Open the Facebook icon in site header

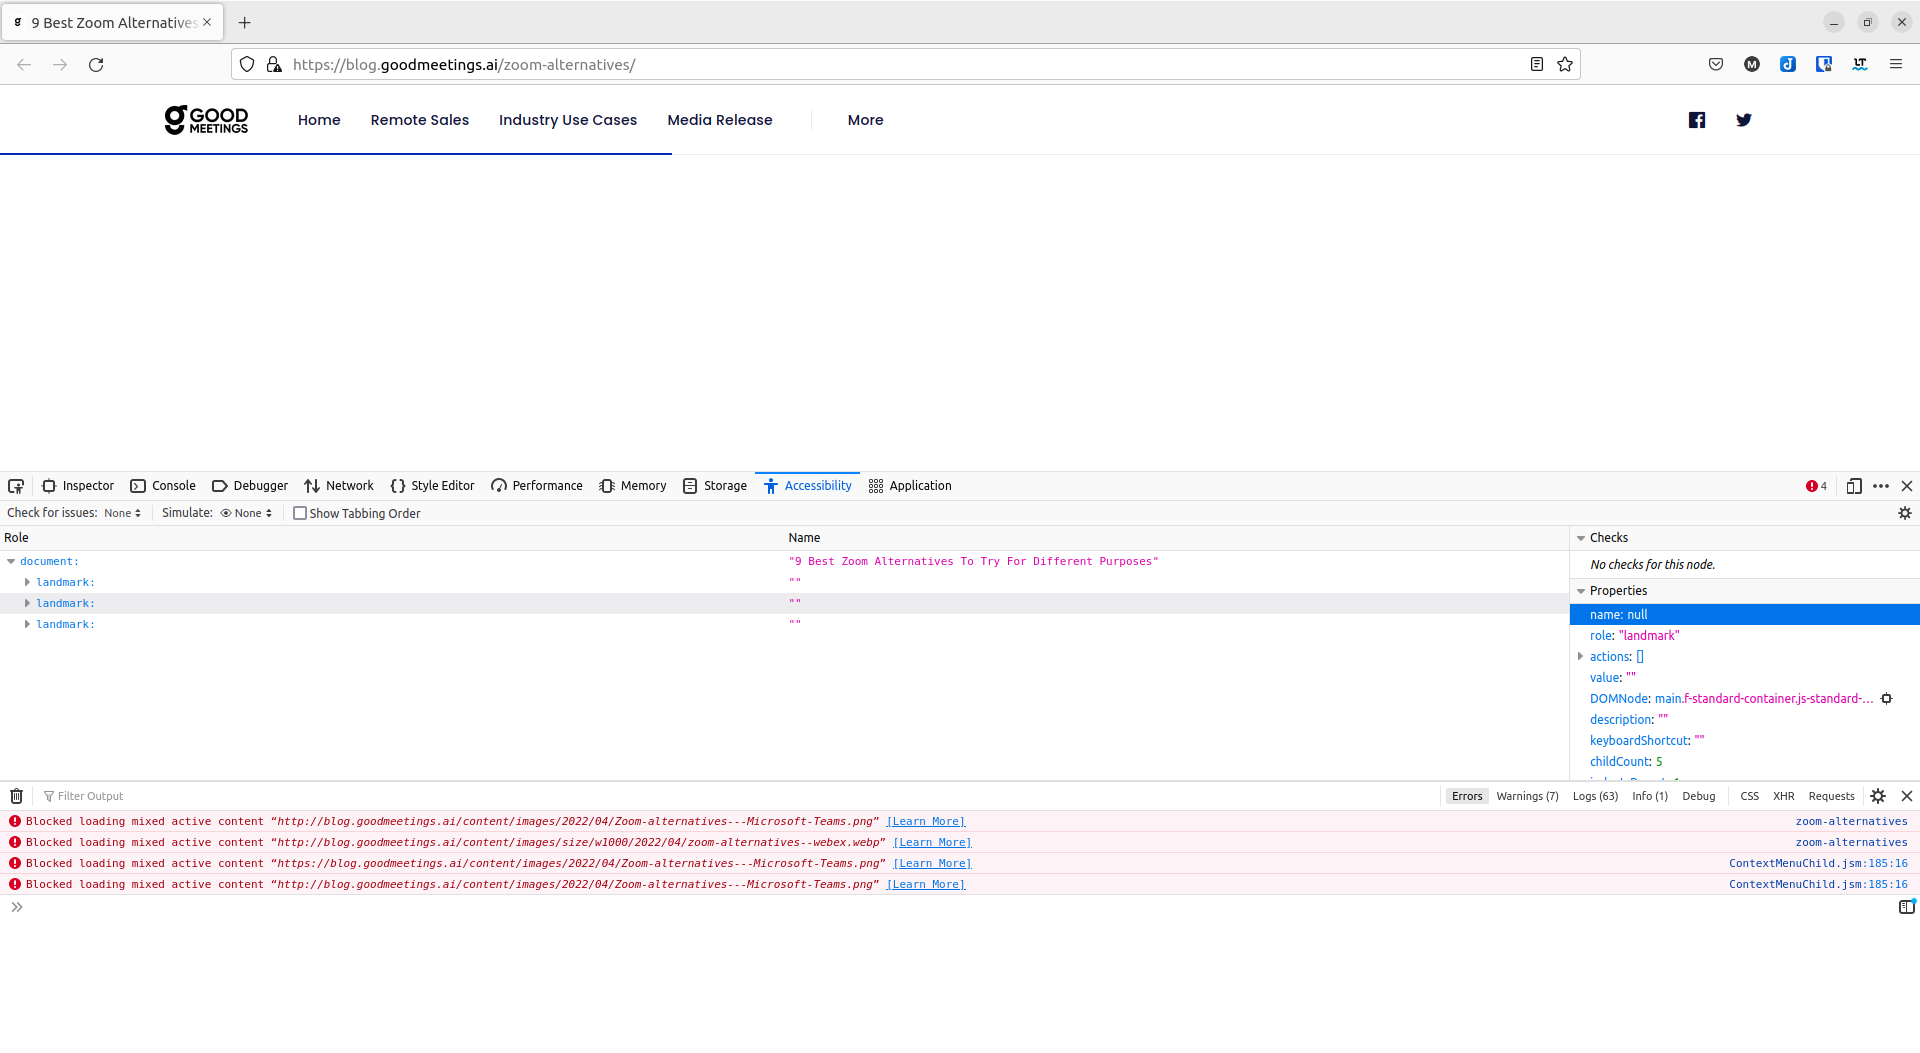(1697, 120)
